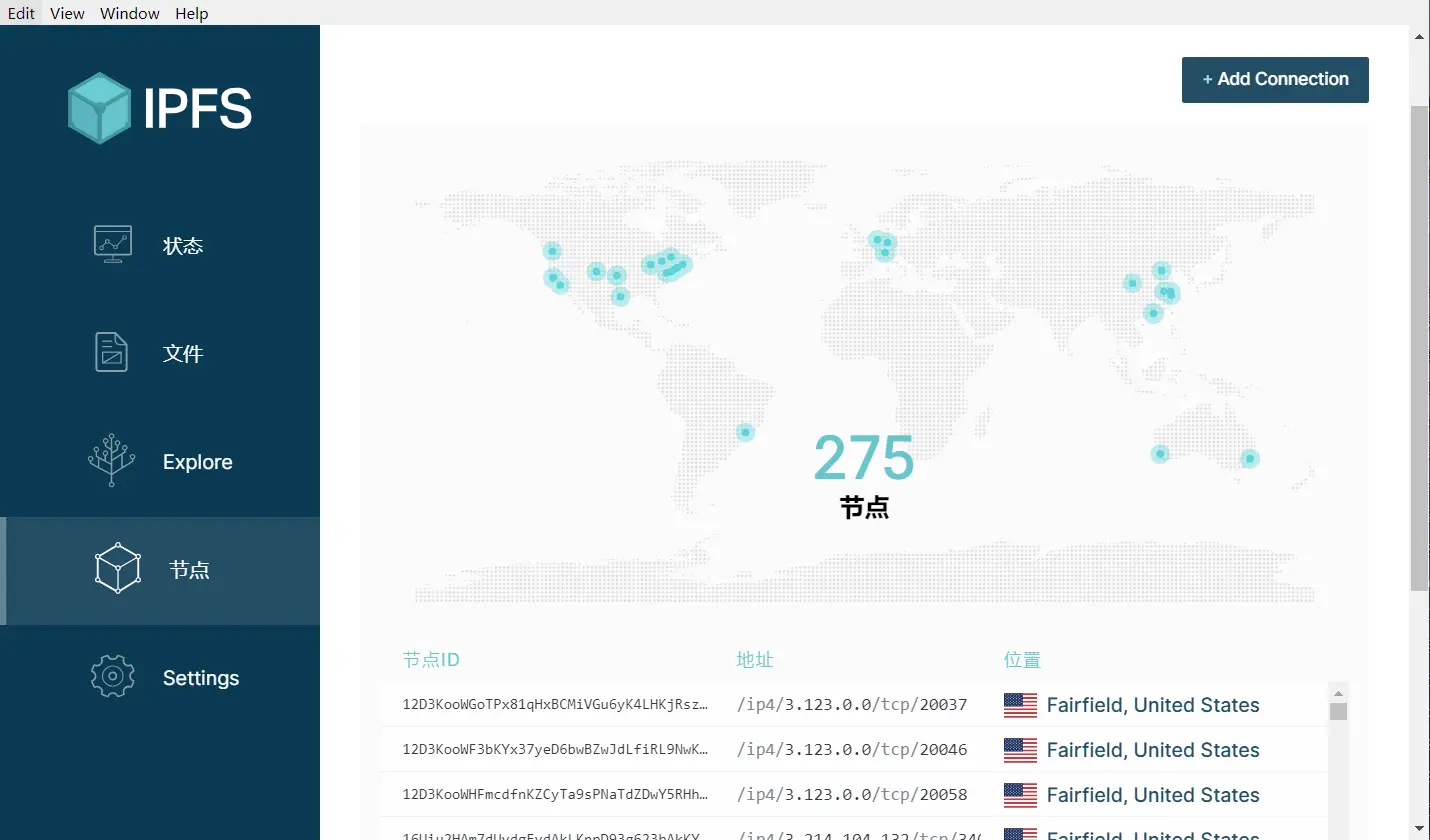The image size is (1430, 840).
Task: Click the page scrollbar up arrow
Action: pos(1420,35)
